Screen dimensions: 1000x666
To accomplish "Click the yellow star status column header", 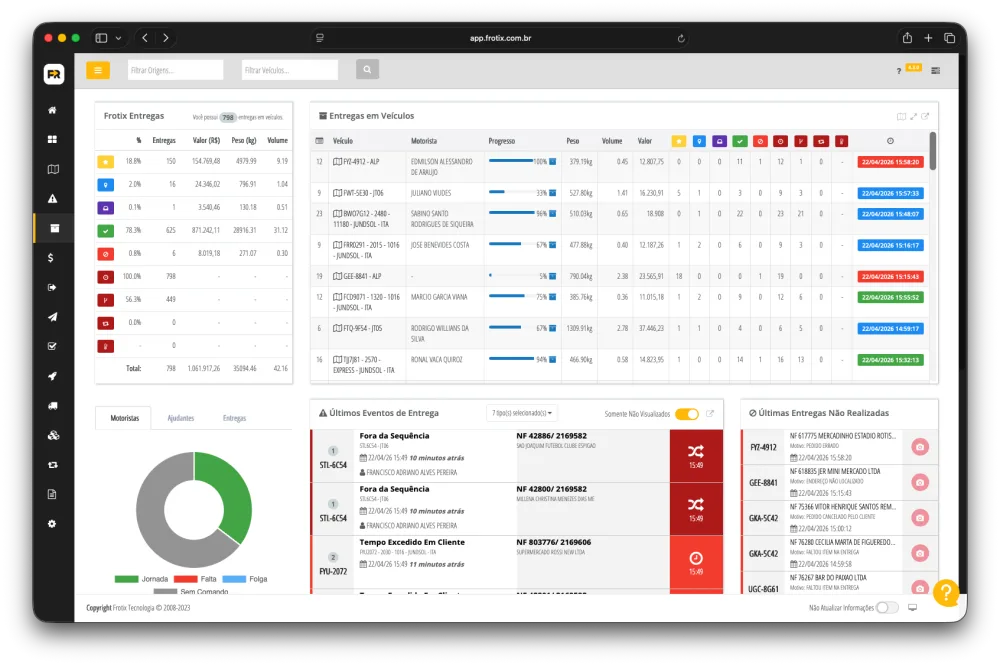I will tap(679, 141).
